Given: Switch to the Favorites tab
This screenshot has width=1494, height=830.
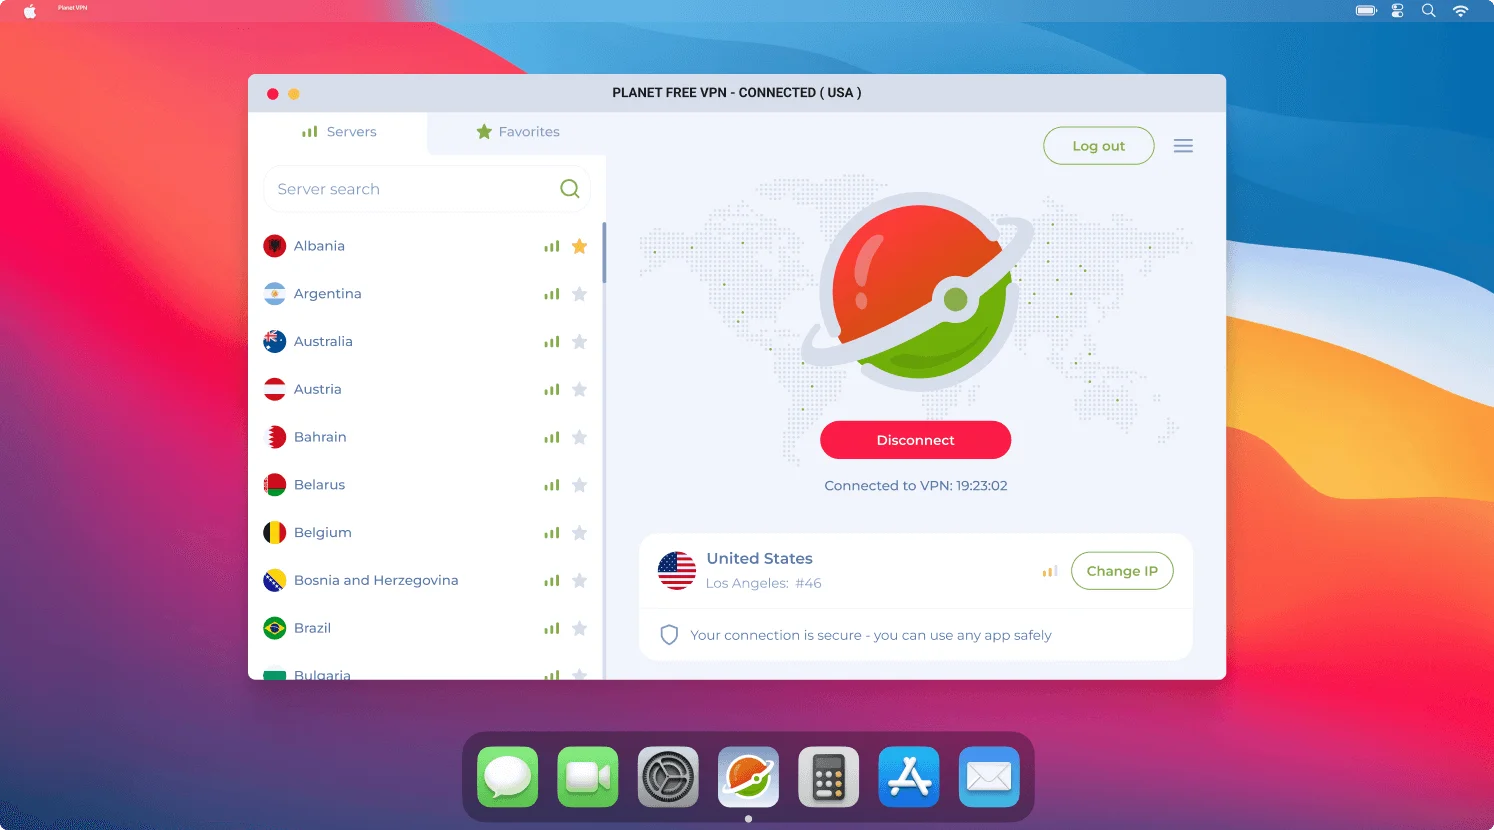Looking at the screenshot, I should pyautogui.click(x=518, y=132).
